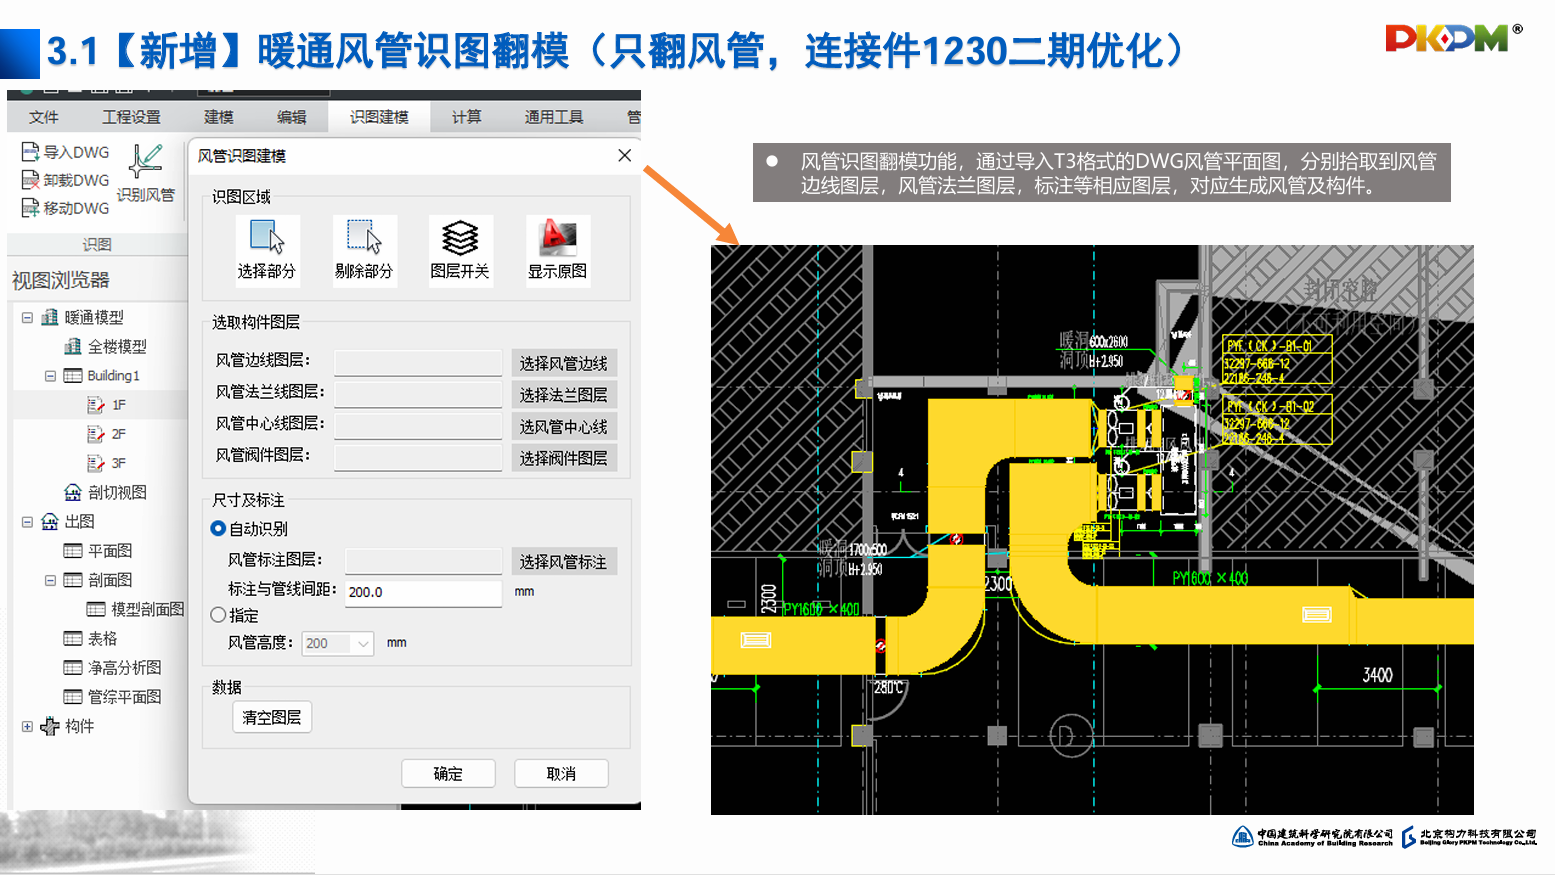The height and width of the screenshot is (875, 1555).
Task: Select the 全楼模型 text label
Action: click(x=117, y=346)
